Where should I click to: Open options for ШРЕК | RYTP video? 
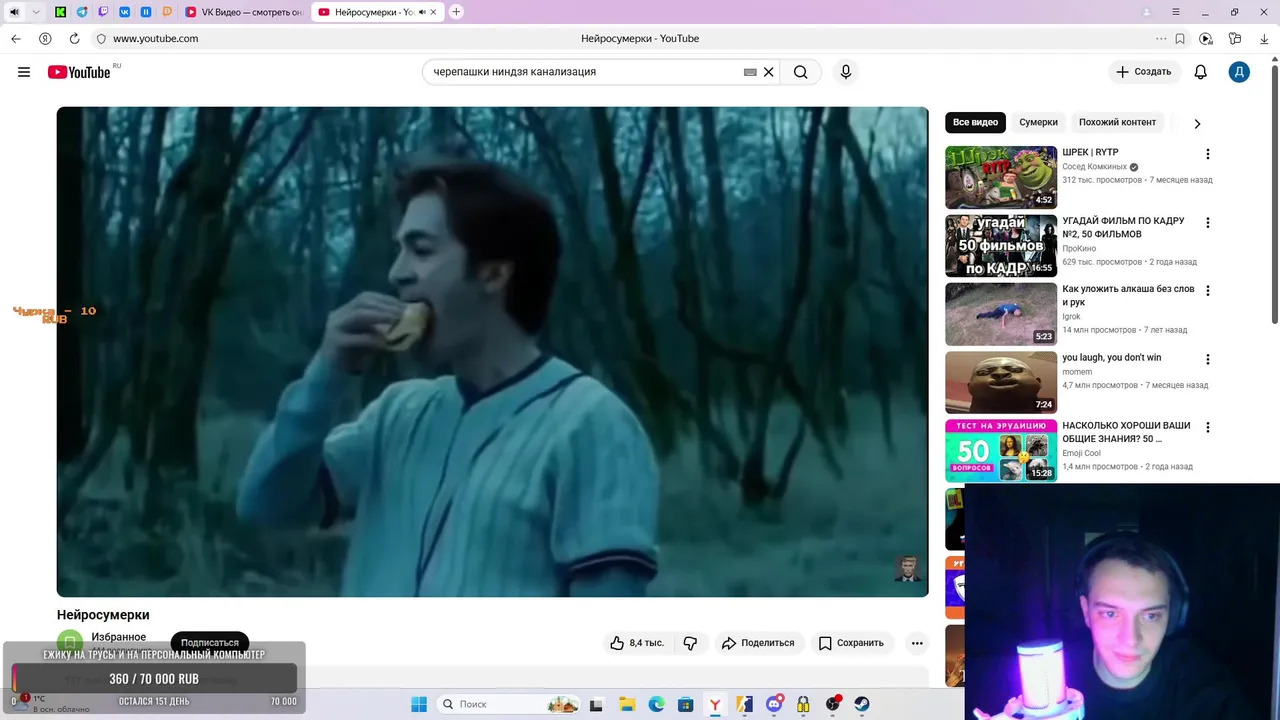[x=1207, y=154]
